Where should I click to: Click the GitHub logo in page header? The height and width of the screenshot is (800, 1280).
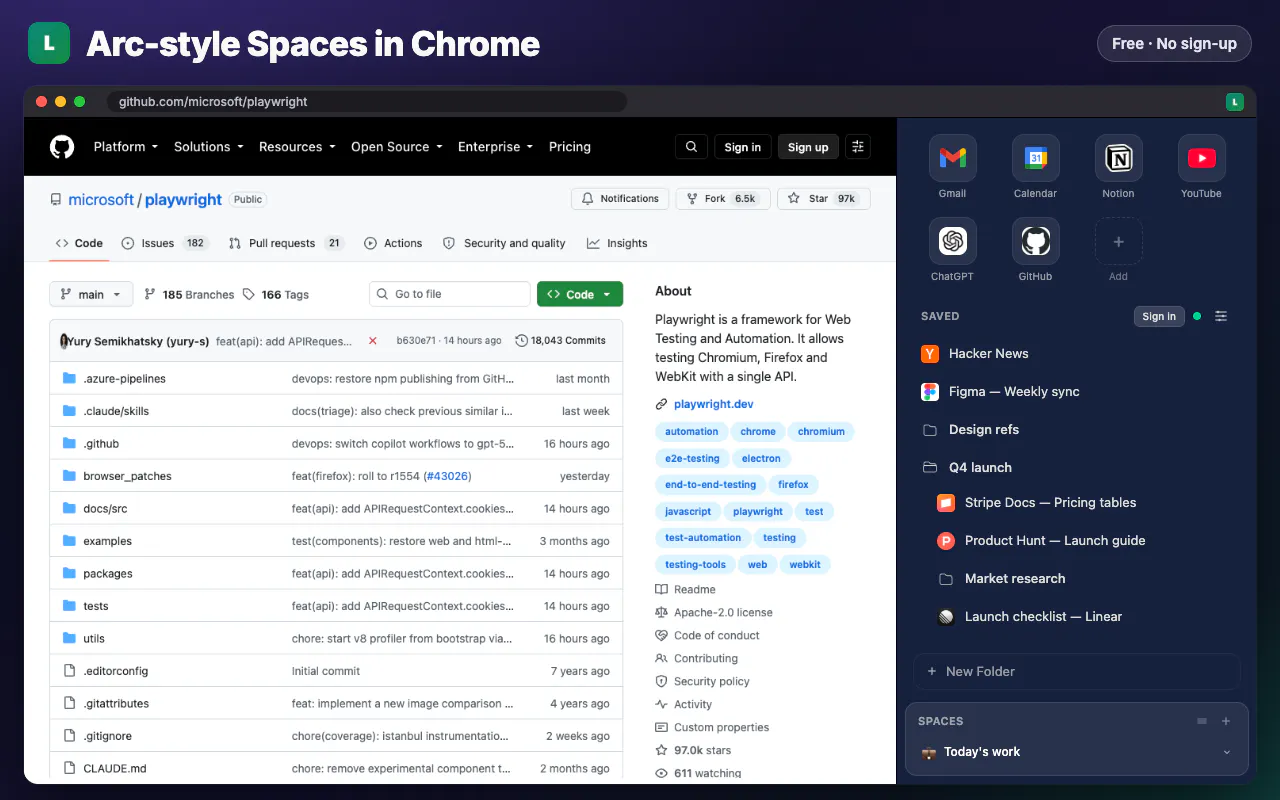click(x=62, y=147)
